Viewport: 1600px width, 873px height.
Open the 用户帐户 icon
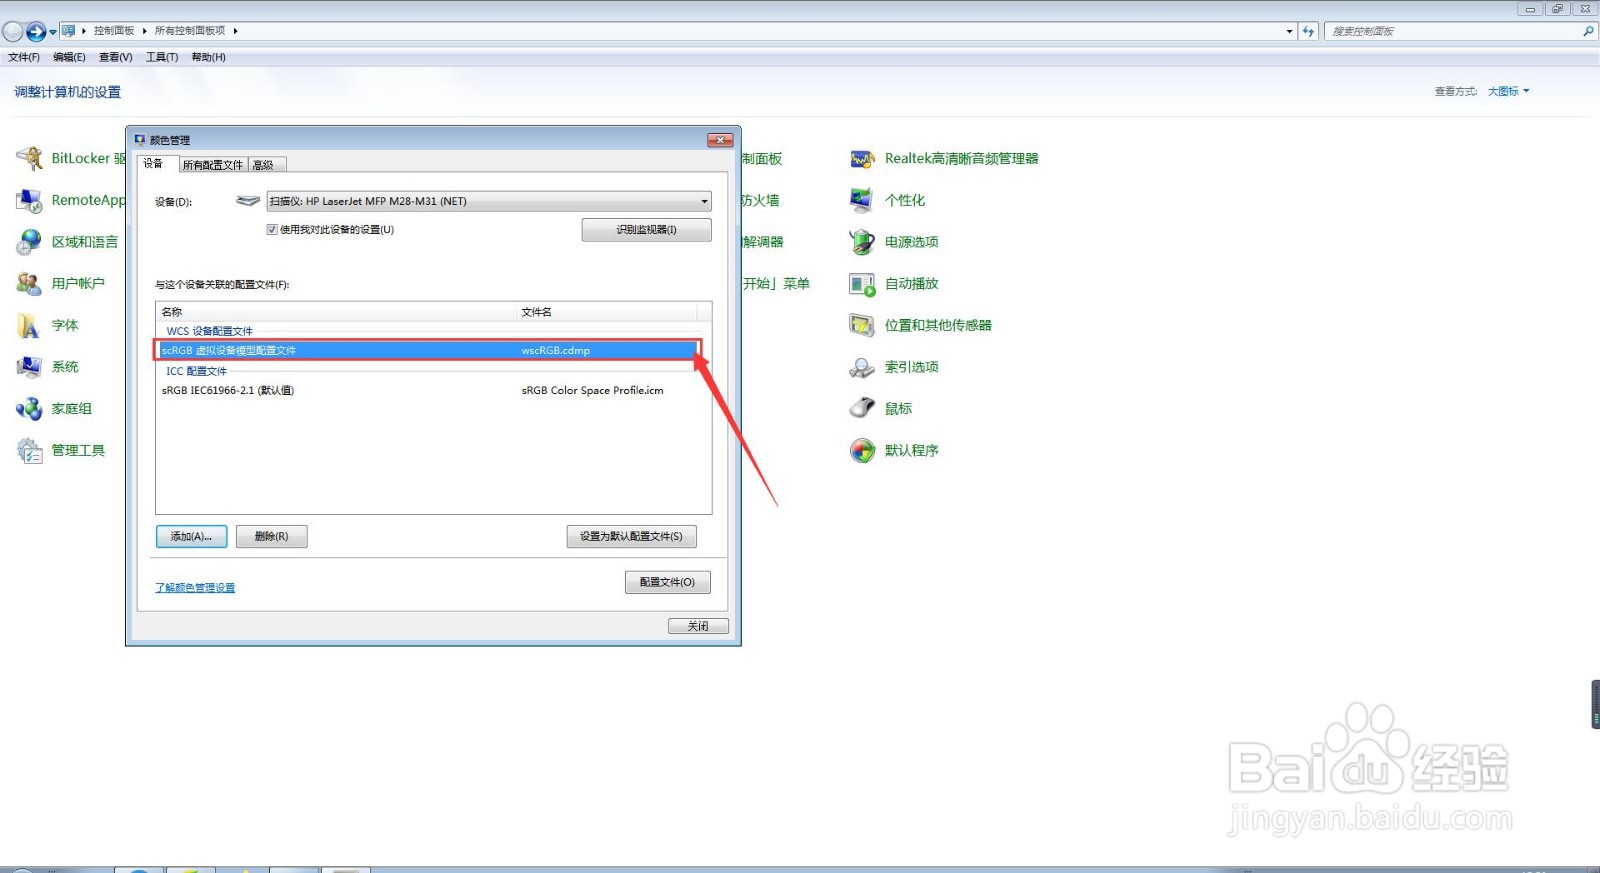(30, 284)
